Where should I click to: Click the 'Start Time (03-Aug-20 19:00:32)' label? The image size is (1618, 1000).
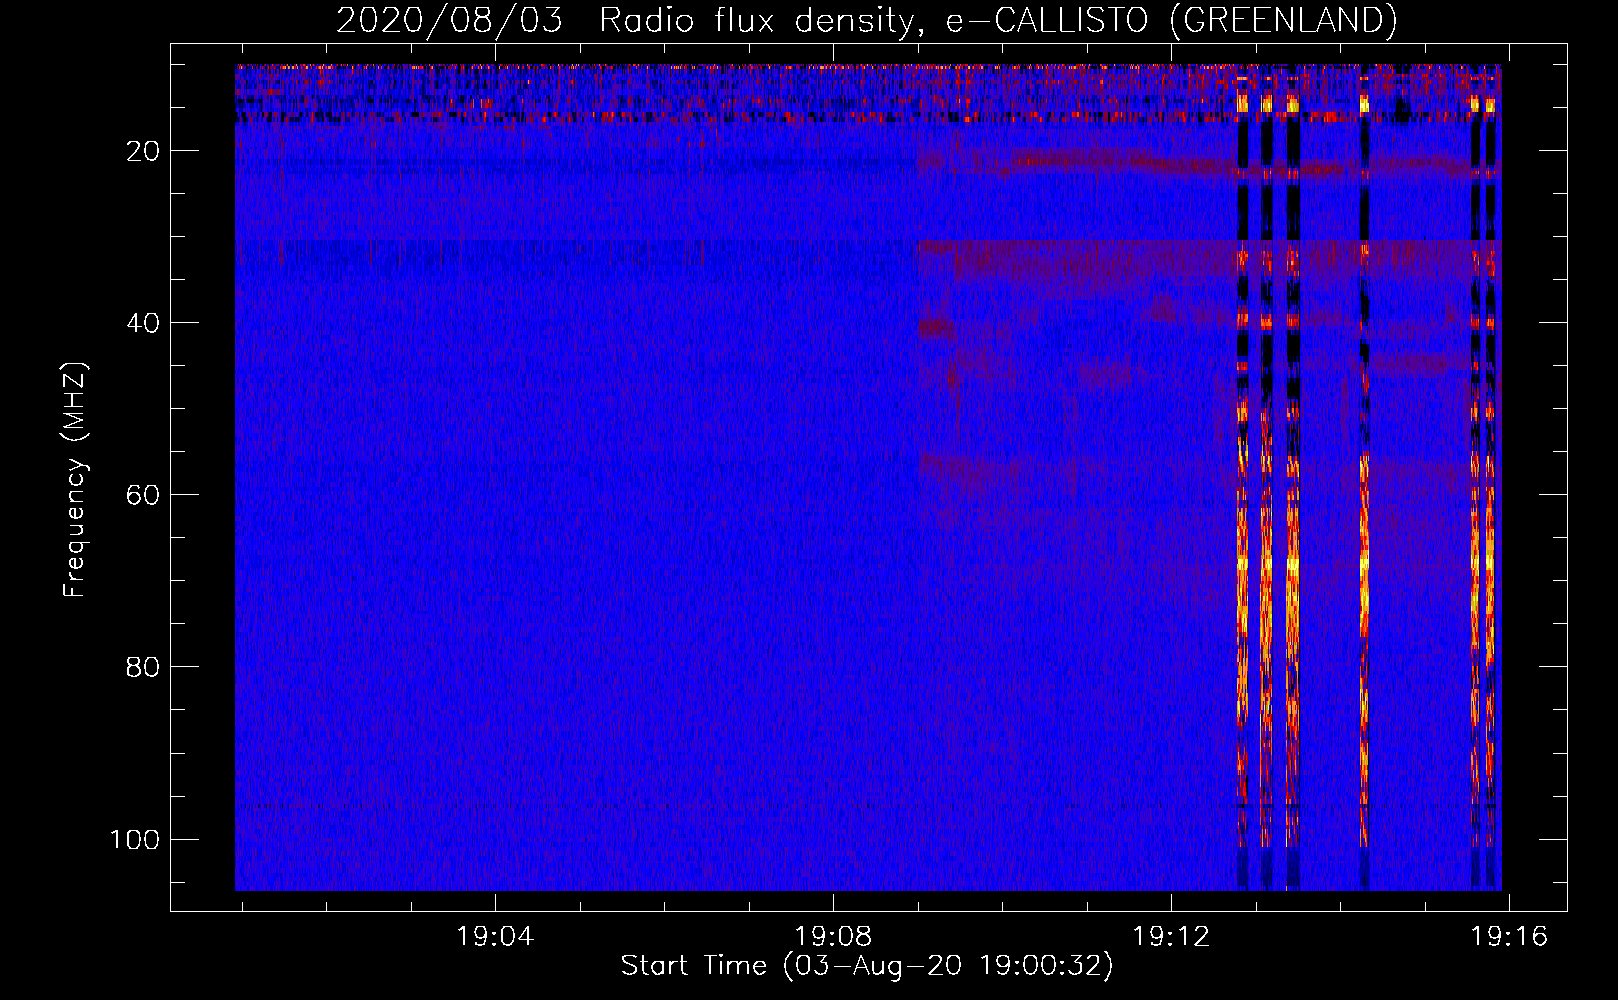coord(867,966)
